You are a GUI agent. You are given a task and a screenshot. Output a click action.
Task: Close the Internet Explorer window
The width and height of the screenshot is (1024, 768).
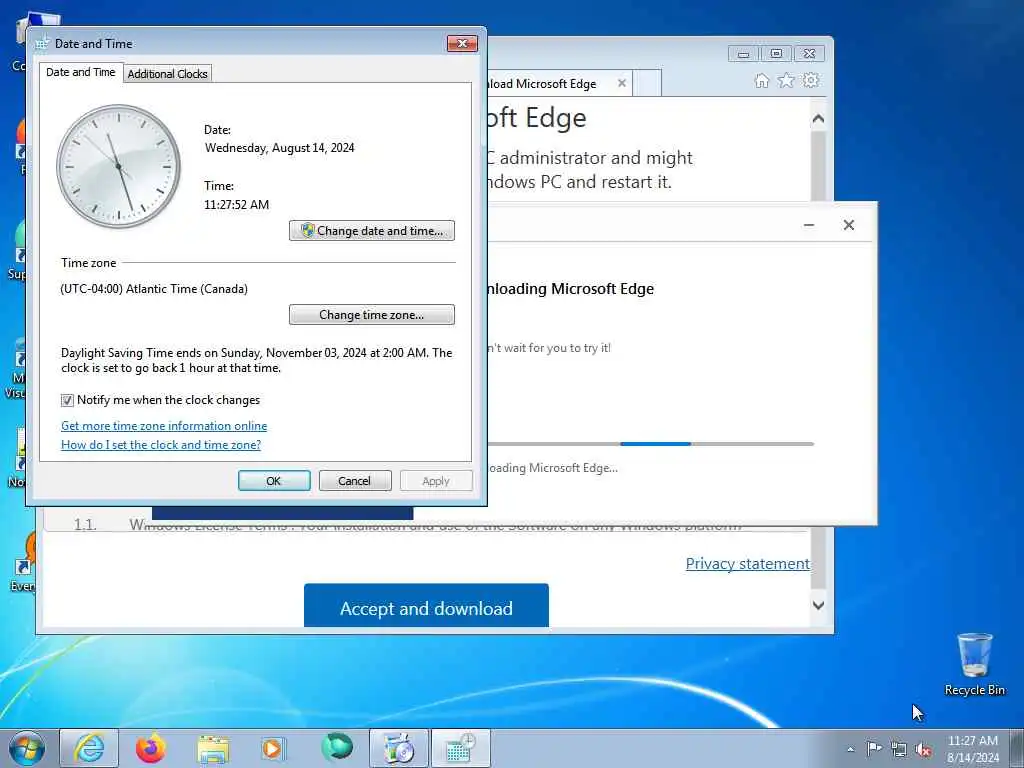809,54
